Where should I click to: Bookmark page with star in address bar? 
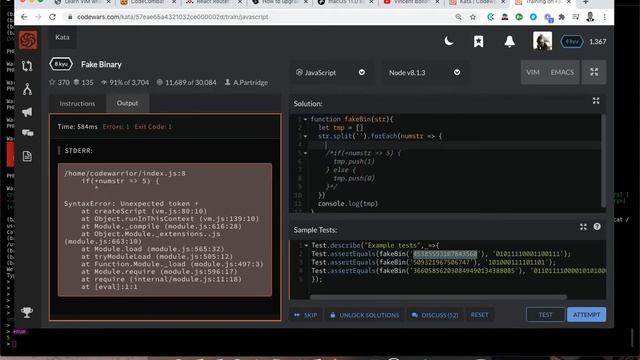(473, 17)
